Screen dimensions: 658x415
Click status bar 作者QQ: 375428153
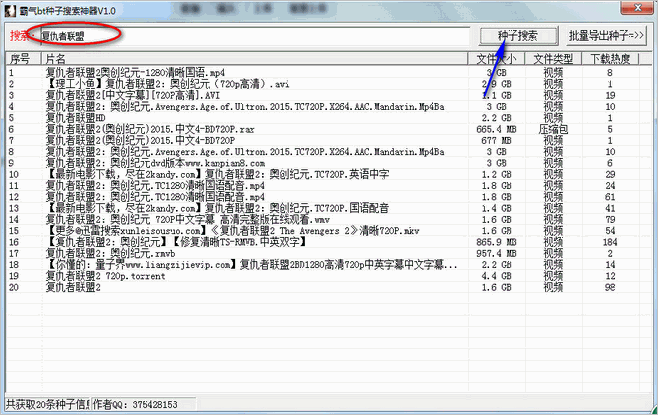(135, 405)
